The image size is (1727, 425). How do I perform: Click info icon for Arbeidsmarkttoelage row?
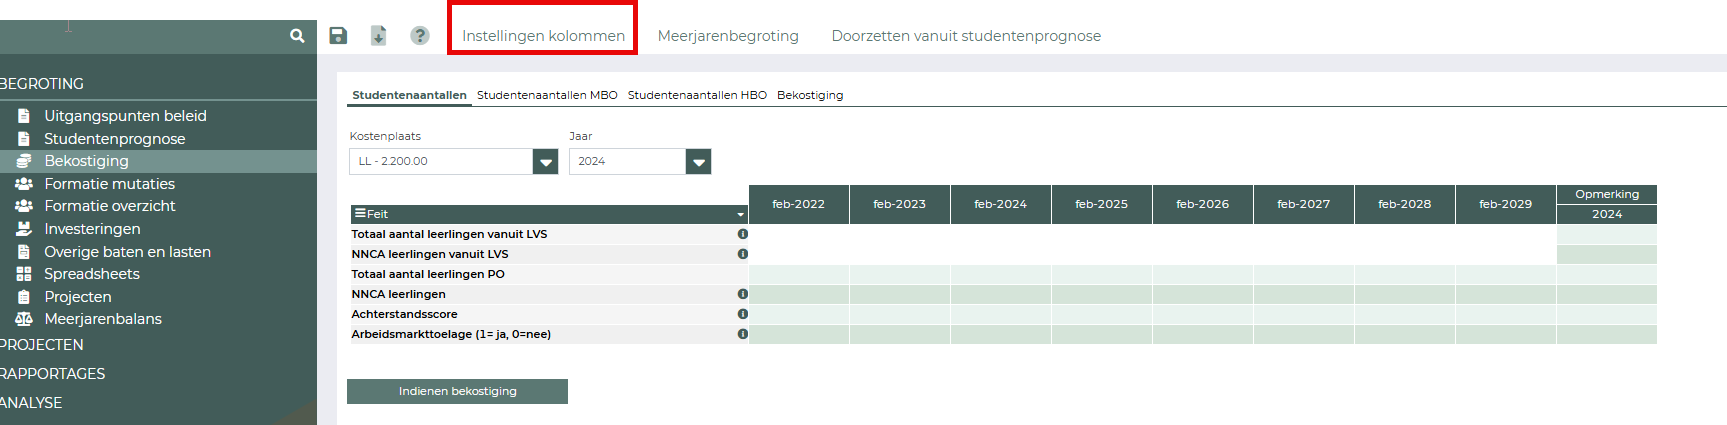coord(743,334)
